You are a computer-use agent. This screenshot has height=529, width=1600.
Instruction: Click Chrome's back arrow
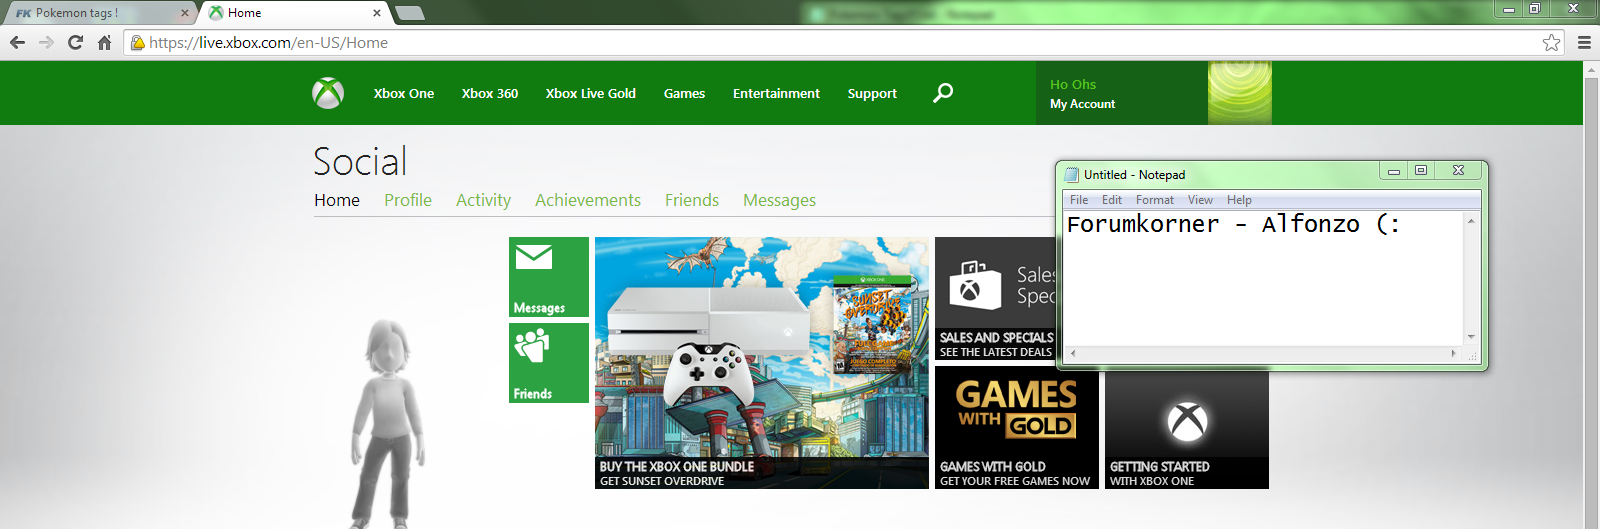tap(17, 42)
